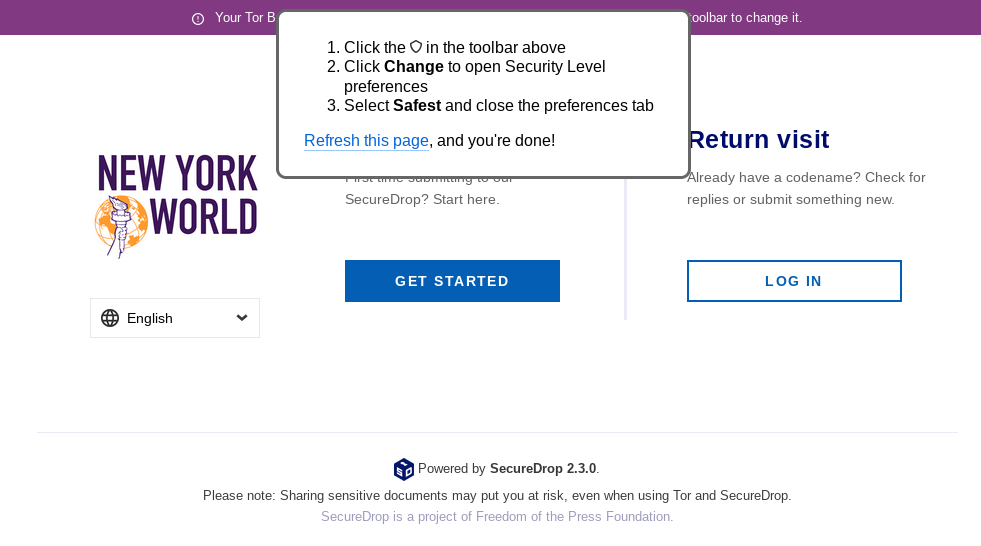Click the GET STARTED button

coord(452,281)
